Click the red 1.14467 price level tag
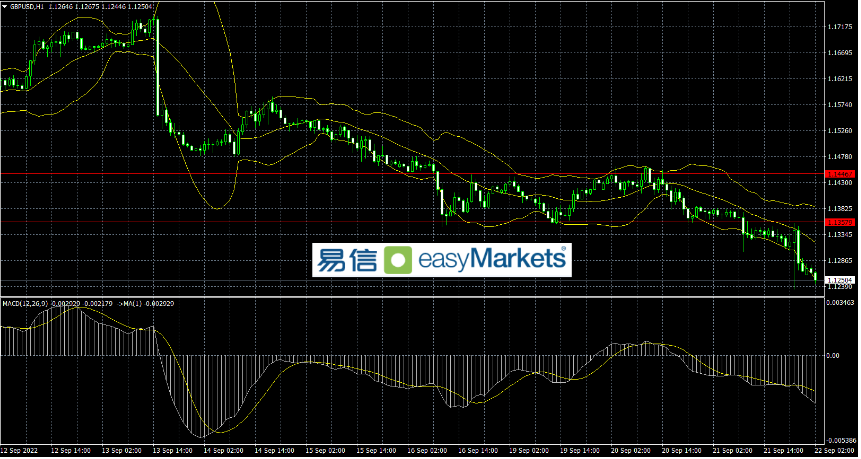Screen dimensions: 861x459 pyautogui.click(x=840, y=173)
